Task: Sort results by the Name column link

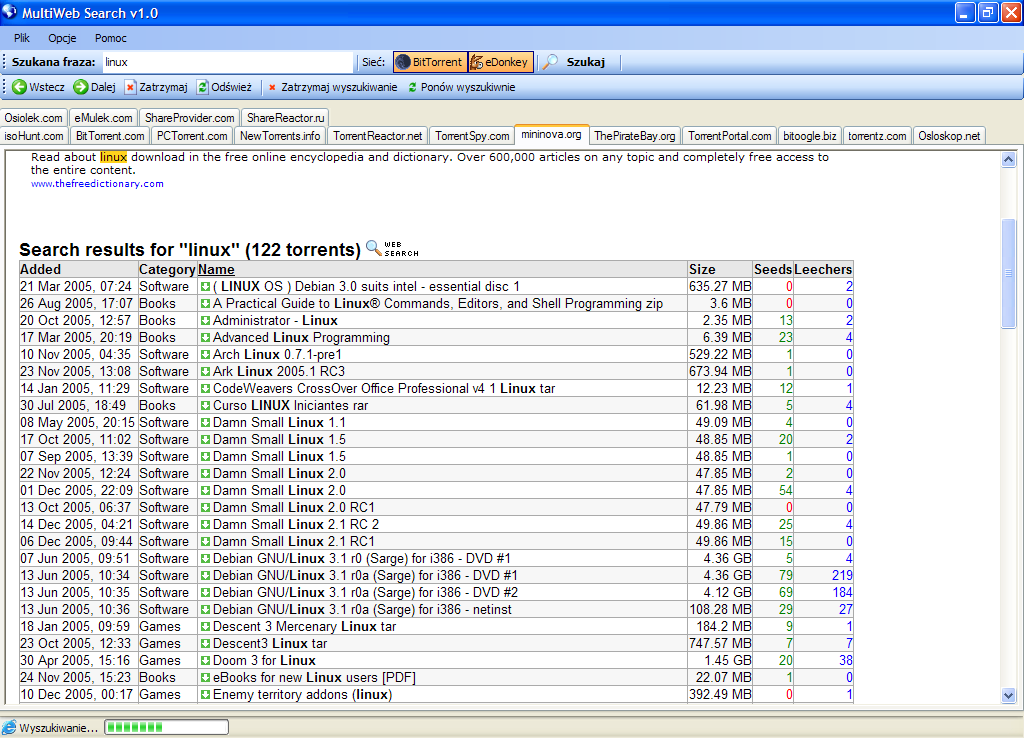Action: click(216, 269)
